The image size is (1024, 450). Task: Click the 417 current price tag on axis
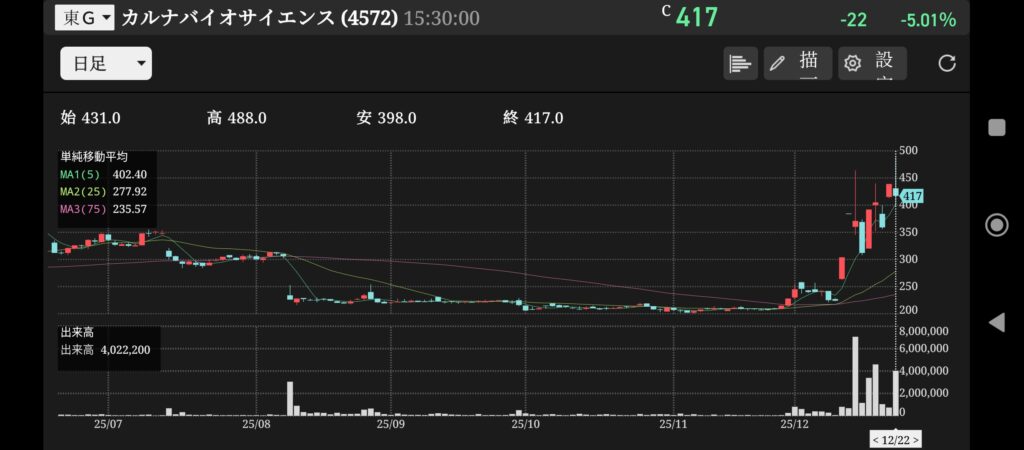tap(911, 196)
